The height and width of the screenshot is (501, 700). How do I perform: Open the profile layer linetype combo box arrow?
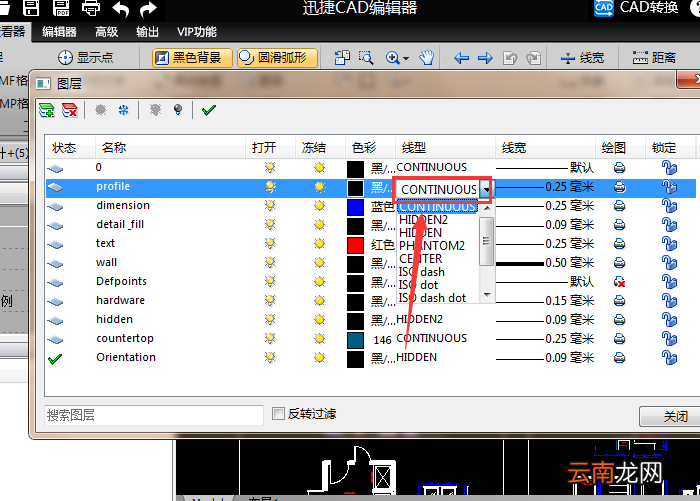click(486, 190)
